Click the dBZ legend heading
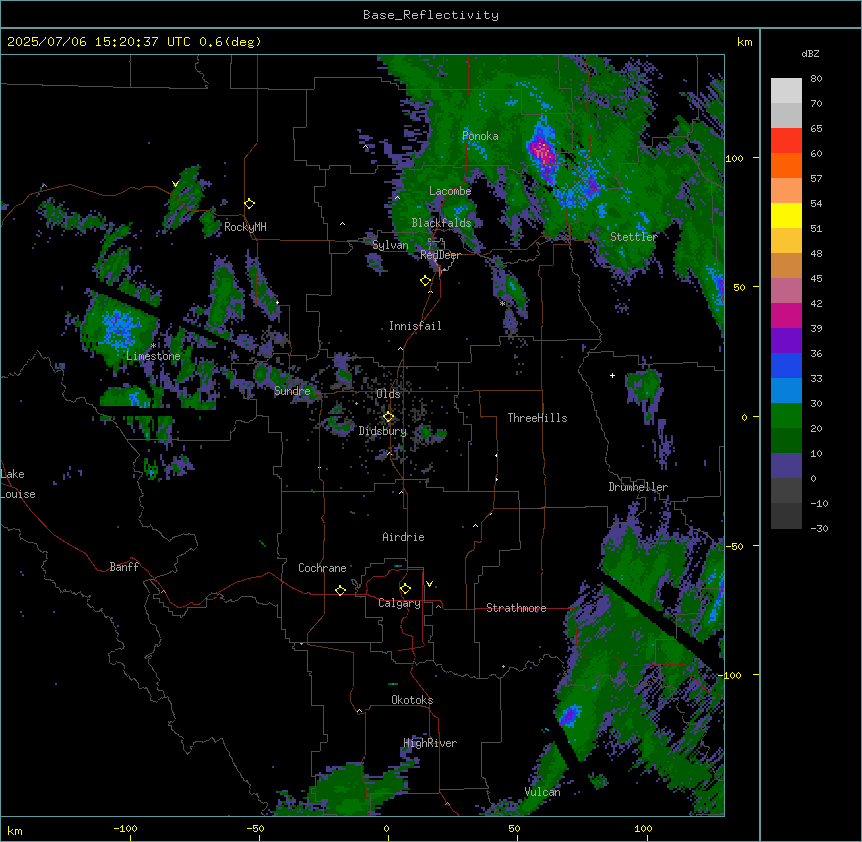Viewport: 862px width, 842px height. tap(810, 54)
